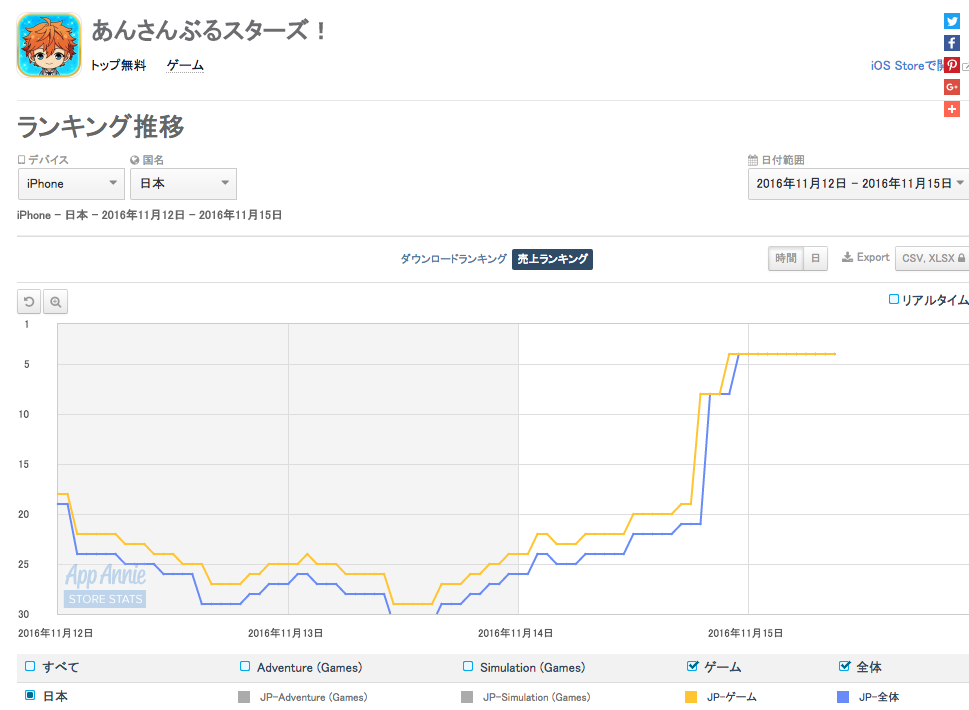
Task: Share on Twitter icon
Action: click(x=952, y=21)
